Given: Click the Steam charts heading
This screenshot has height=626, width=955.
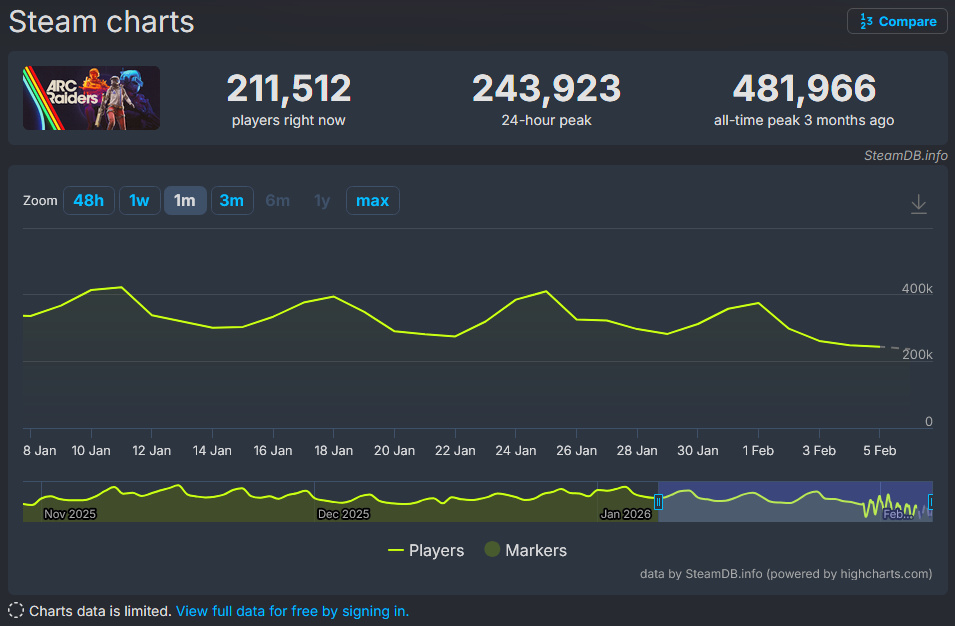Looking at the screenshot, I should (102, 22).
